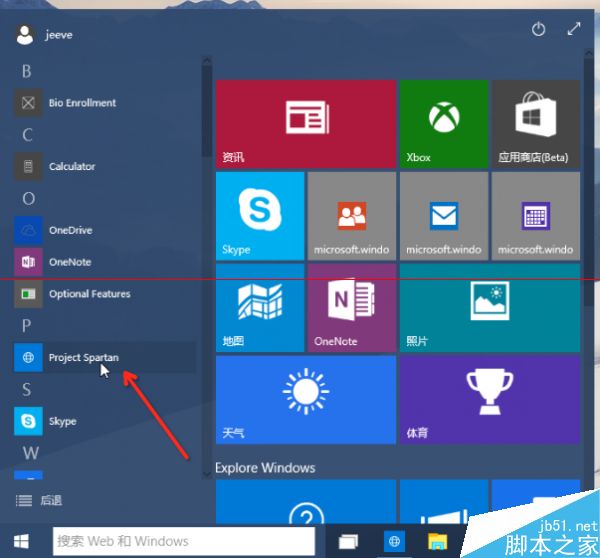Viewport: 600px width, 558px height.
Task: Open the 地图 maps tile
Action: click(260, 308)
